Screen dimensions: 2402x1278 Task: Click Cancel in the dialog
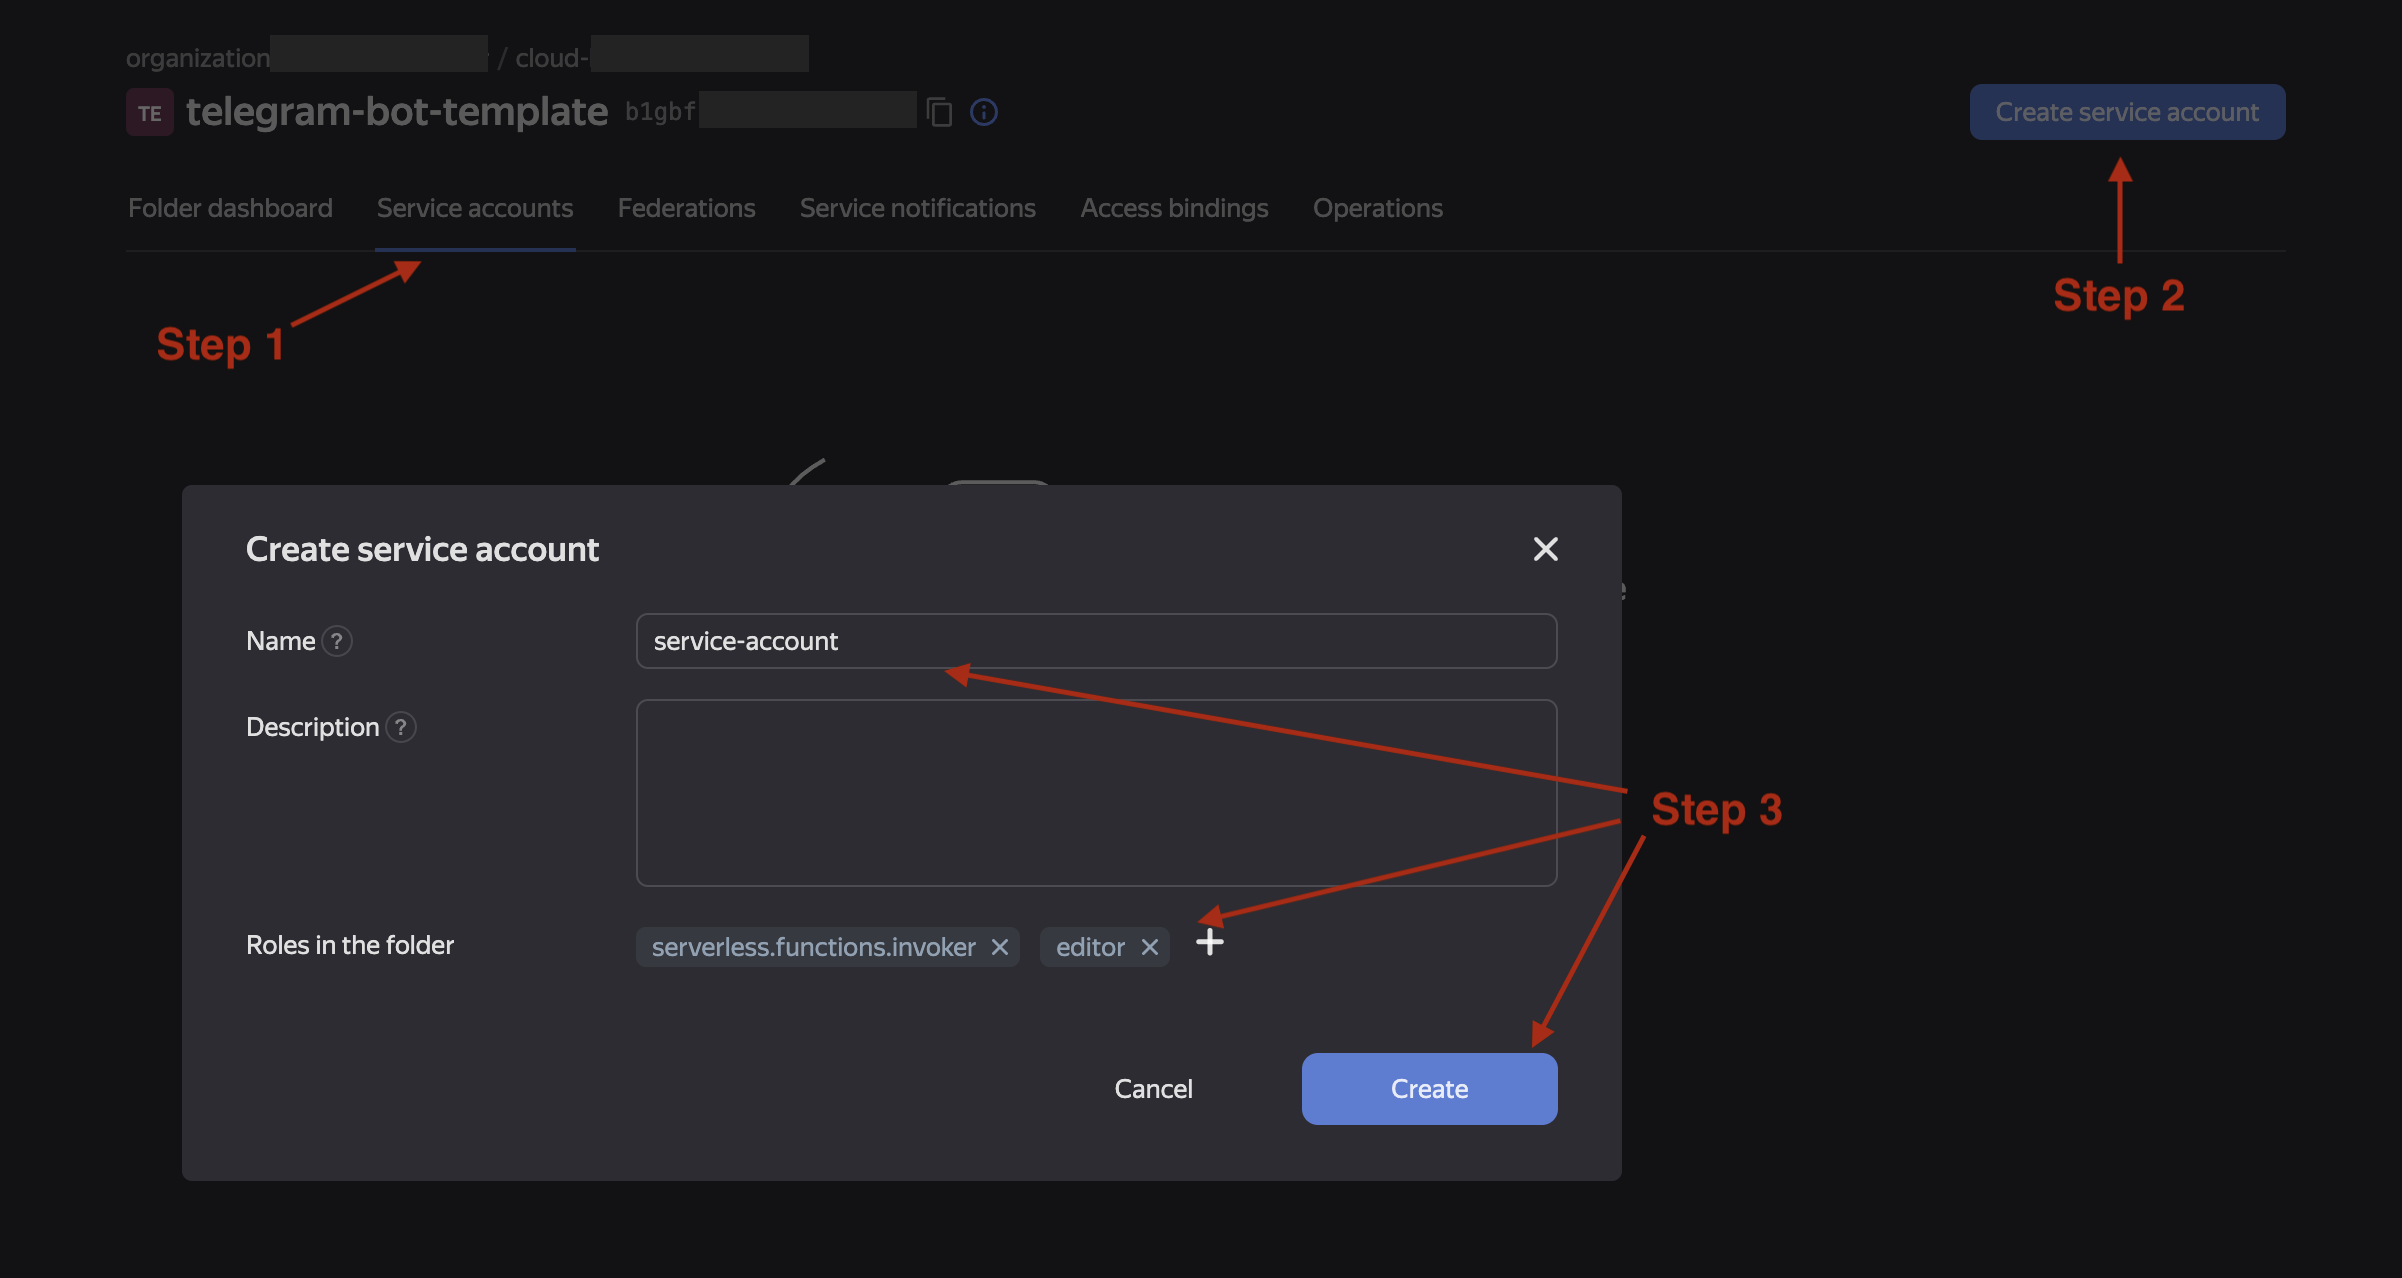(1153, 1089)
